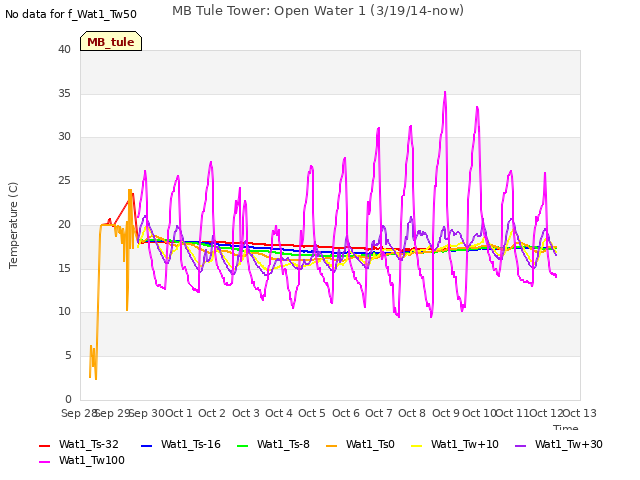Click the Wat1_Ts-16 legend entry
The image size is (640, 480).
pos(180,444)
